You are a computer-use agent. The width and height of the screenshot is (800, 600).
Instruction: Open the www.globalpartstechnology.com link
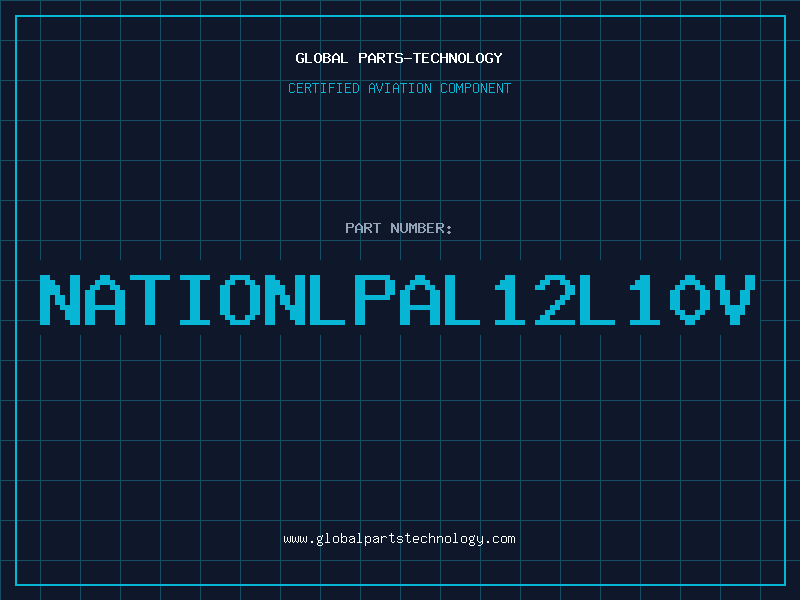399,539
